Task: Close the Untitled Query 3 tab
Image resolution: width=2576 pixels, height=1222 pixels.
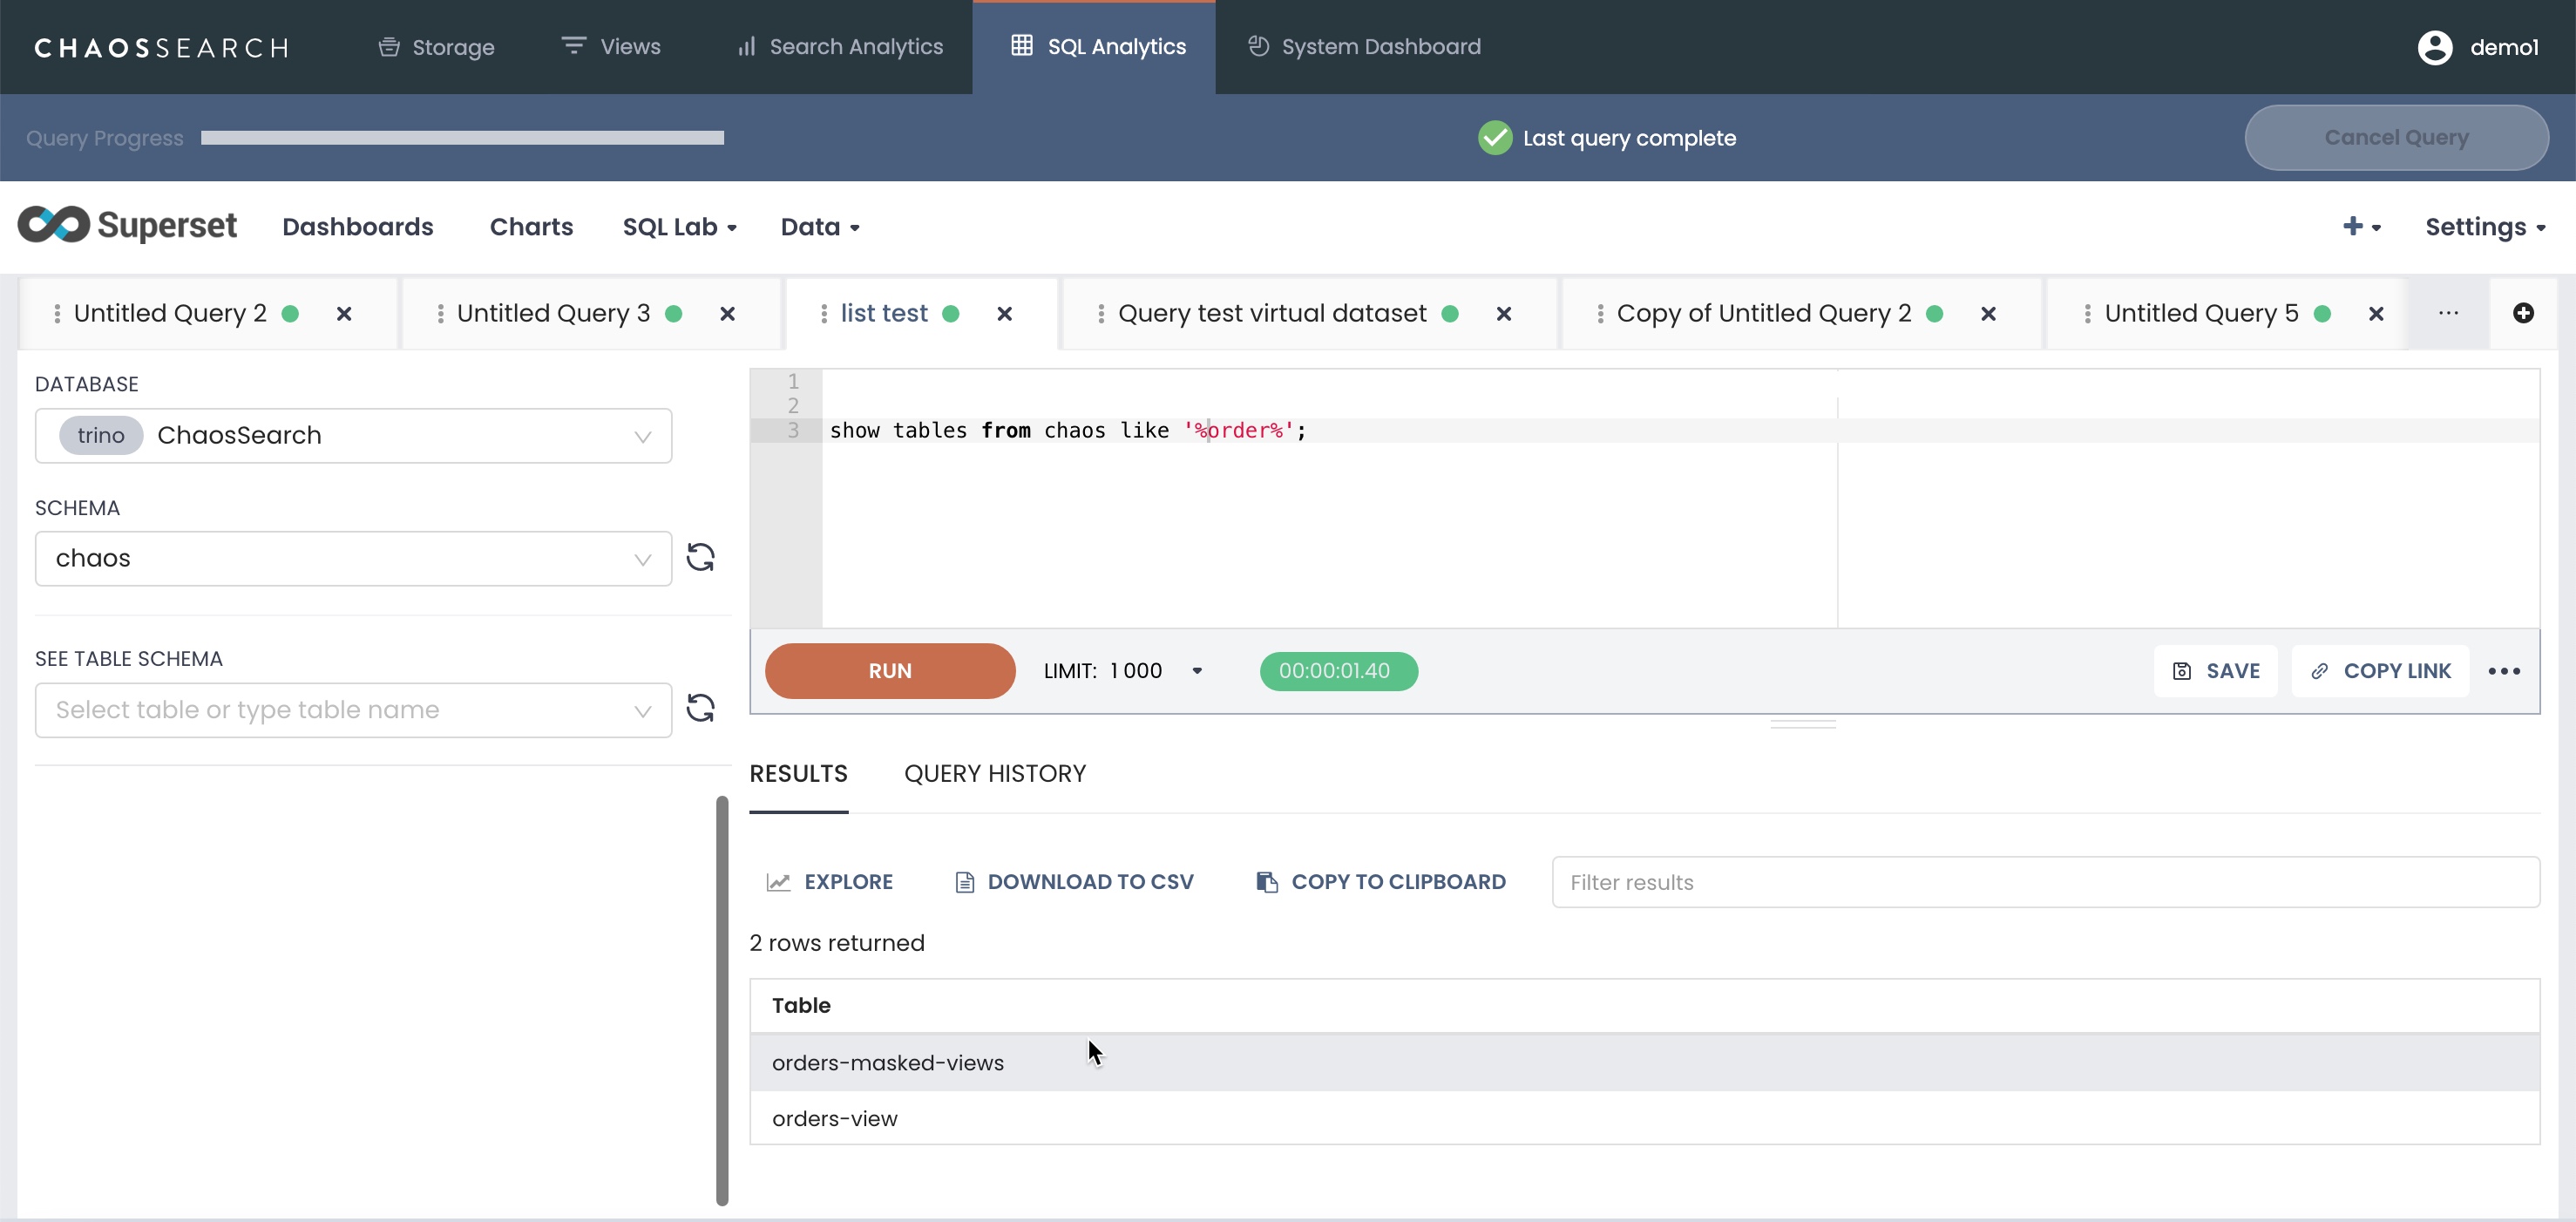Action: 727,314
